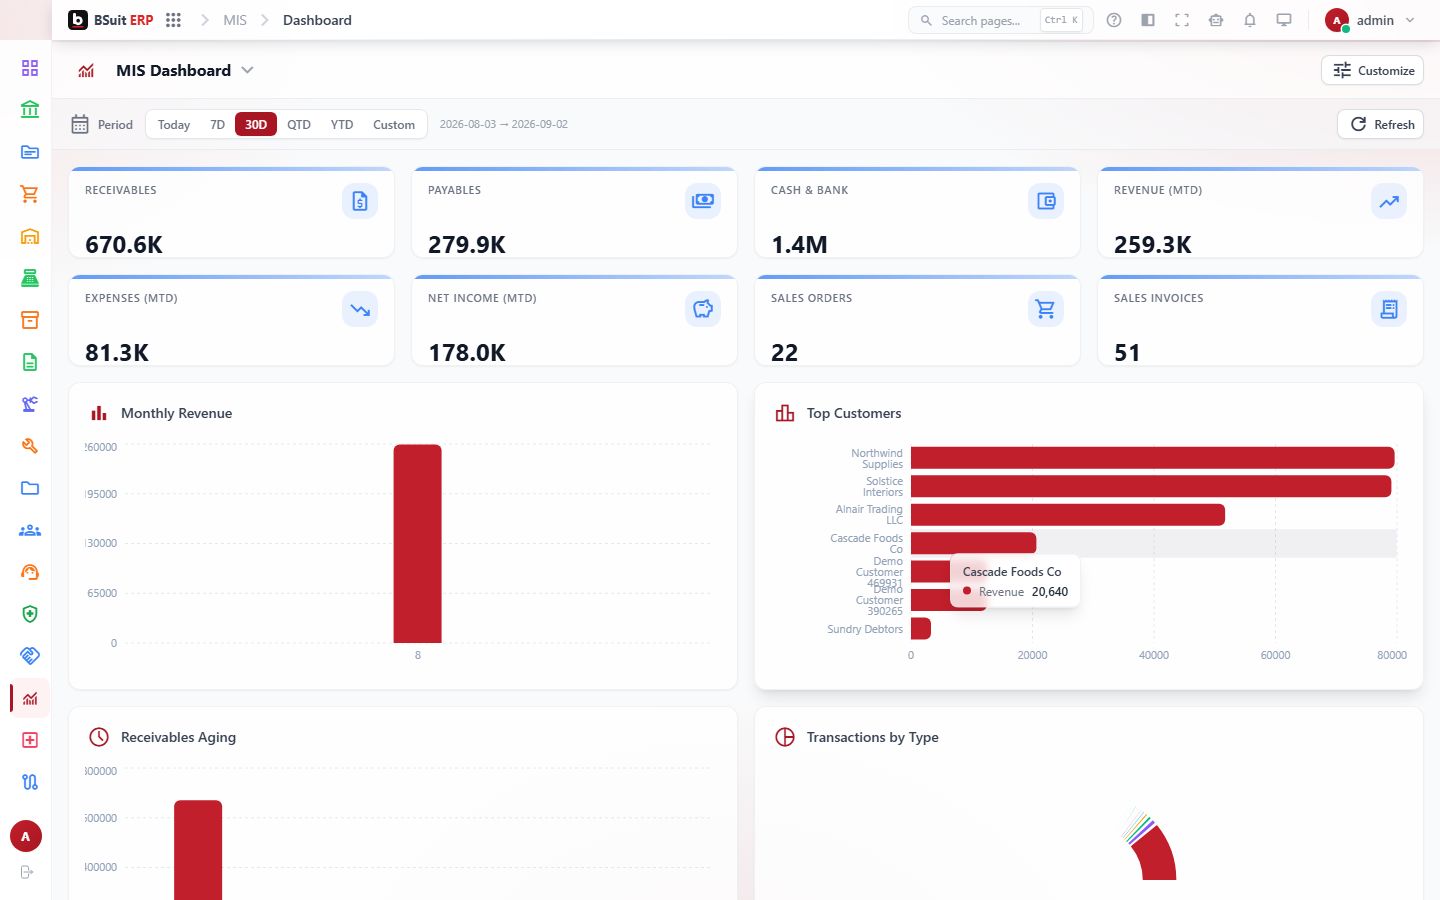Select the 30D period tab
The width and height of the screenshot is (1440, 900).
256,124
